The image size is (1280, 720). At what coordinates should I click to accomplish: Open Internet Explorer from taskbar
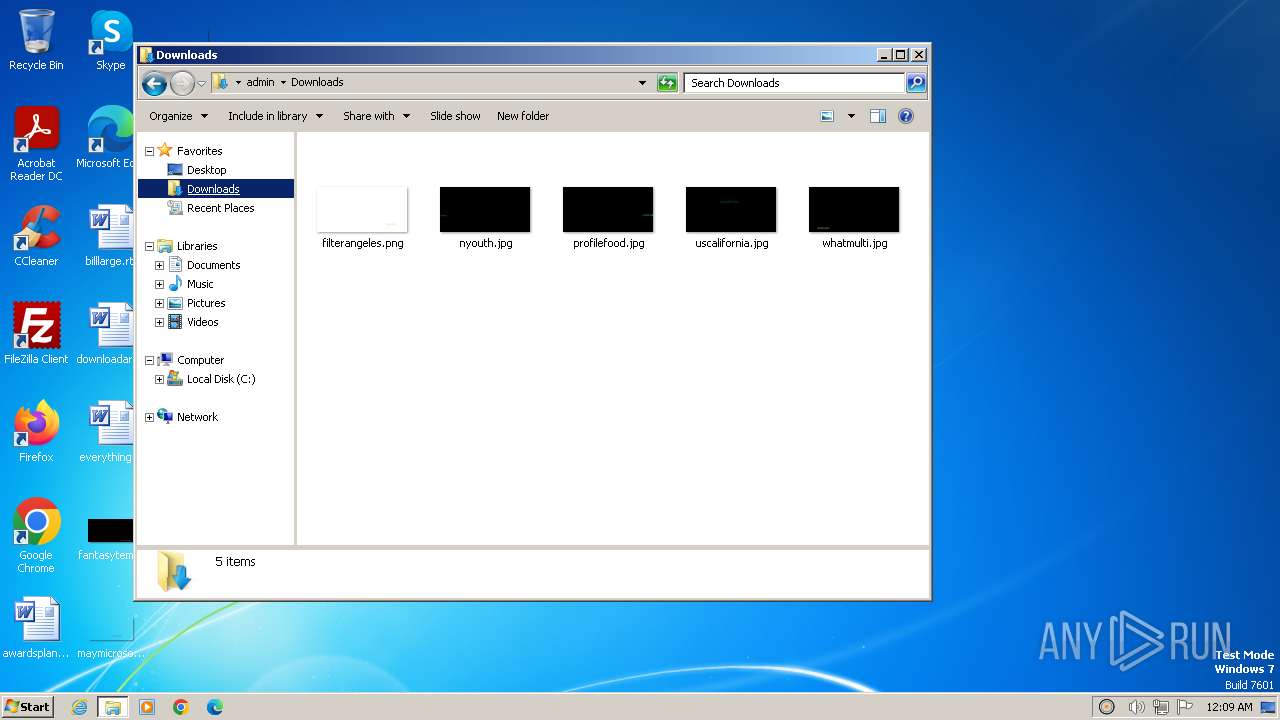pyautogui.click(x=80, y=707)
